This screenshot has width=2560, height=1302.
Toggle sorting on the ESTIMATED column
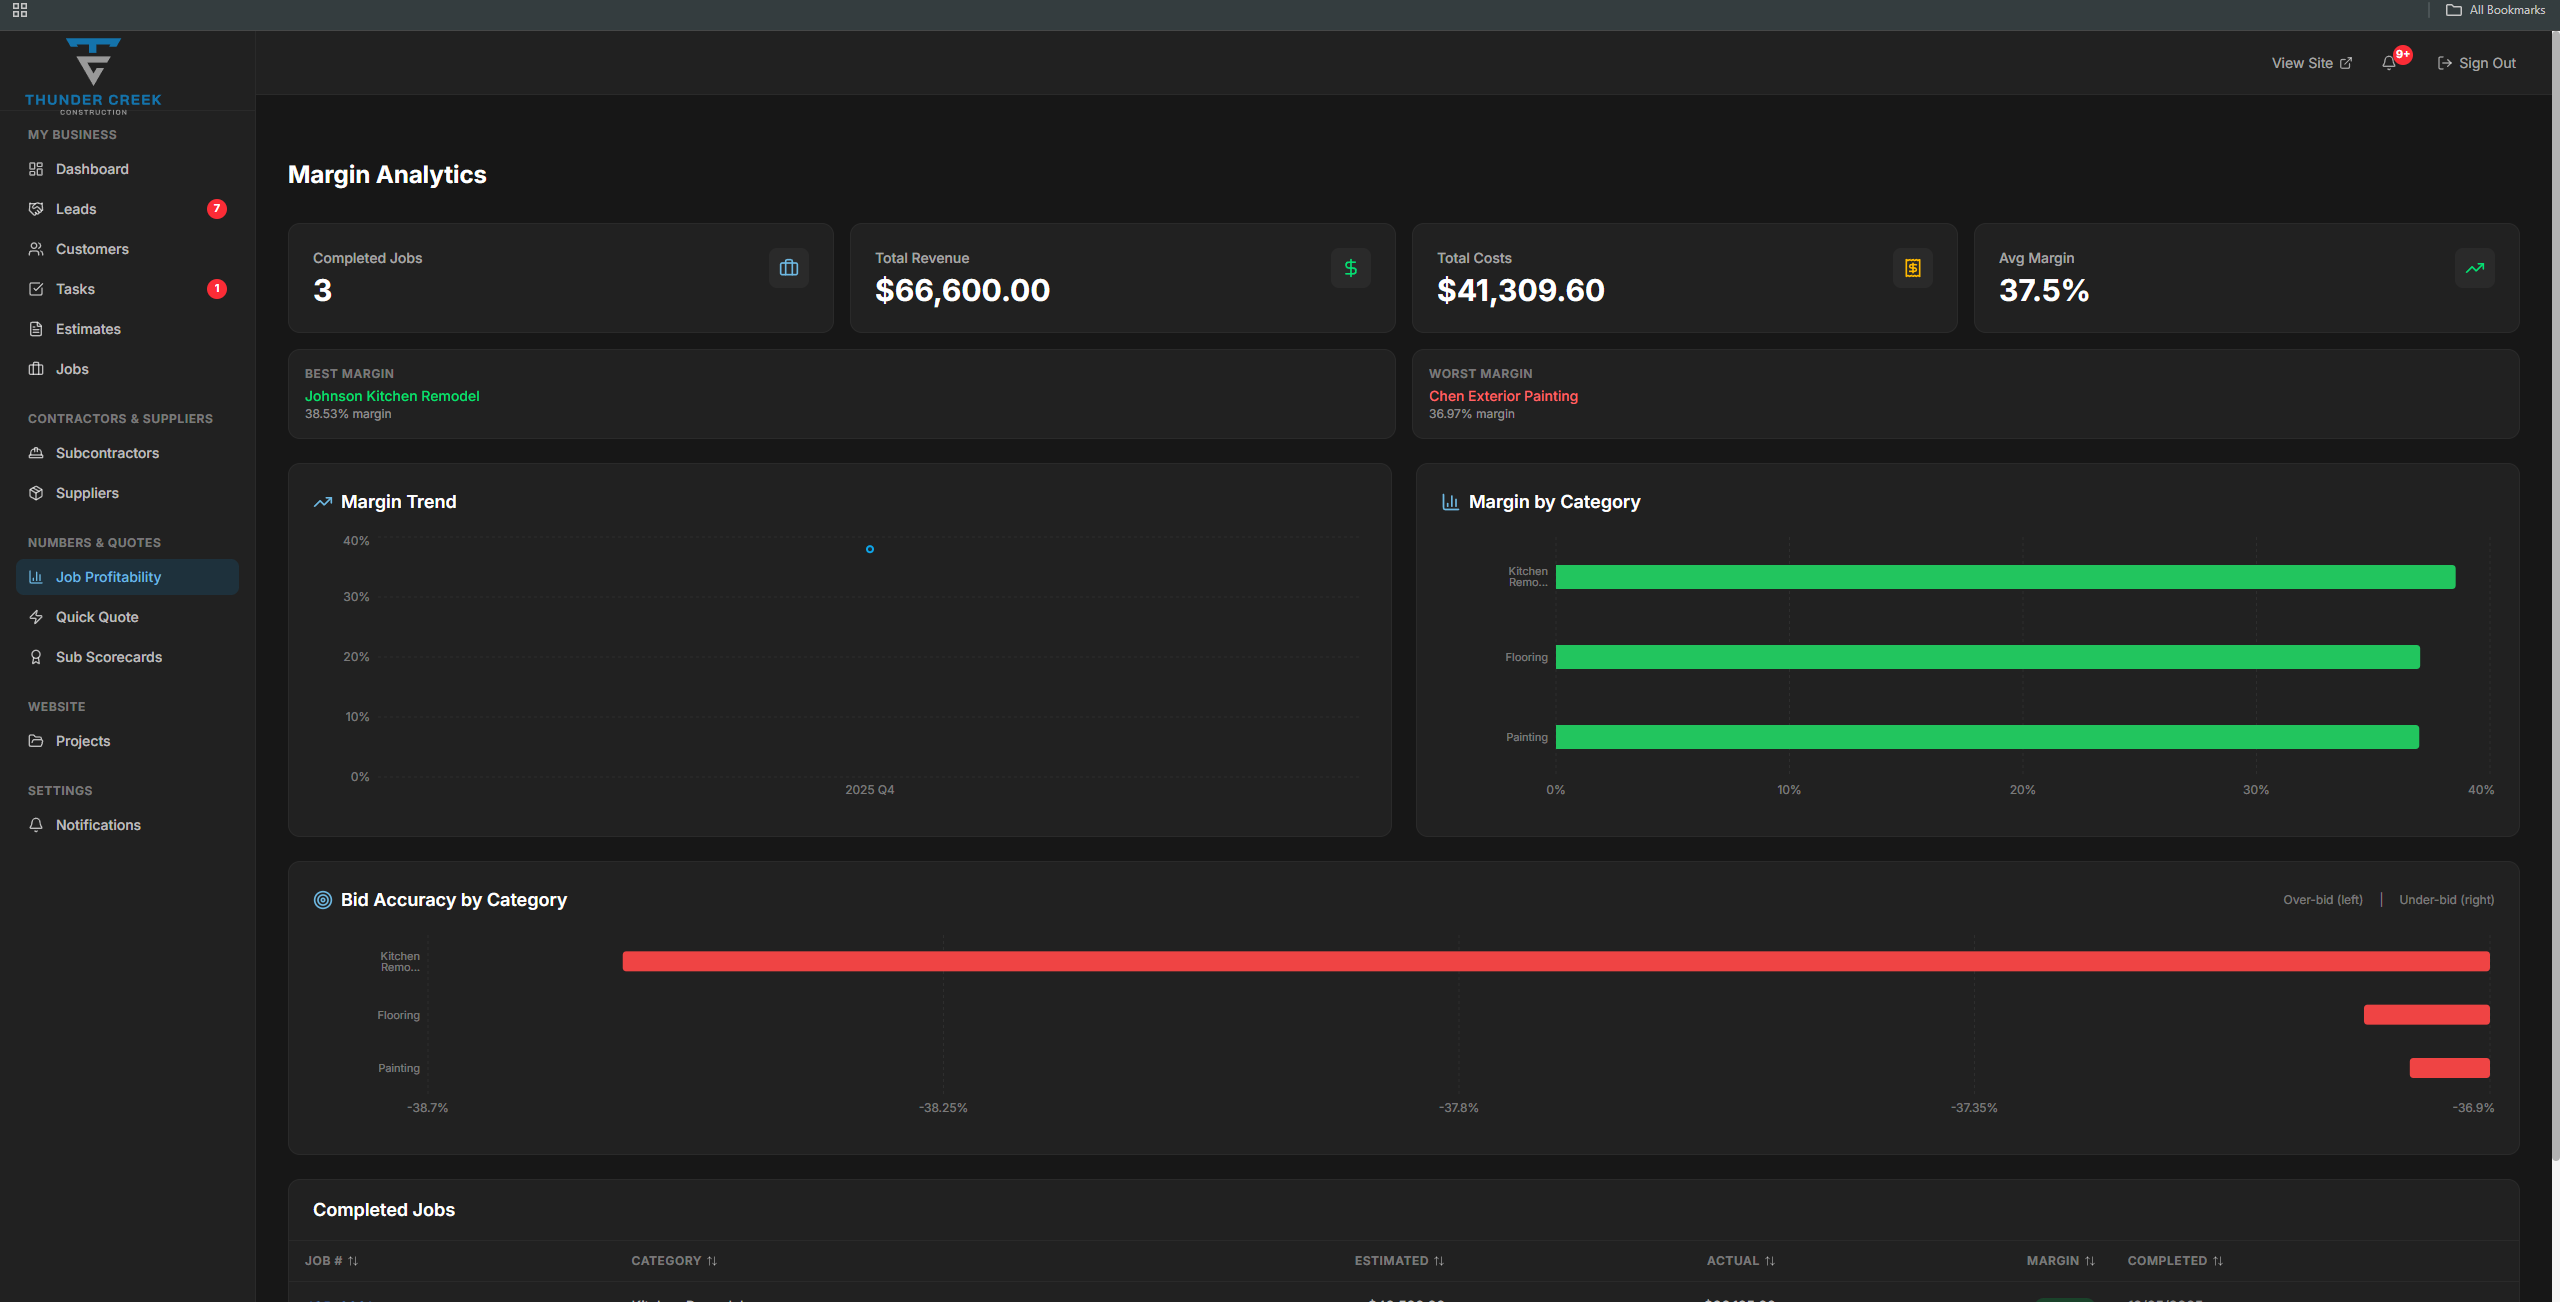1399,1261
